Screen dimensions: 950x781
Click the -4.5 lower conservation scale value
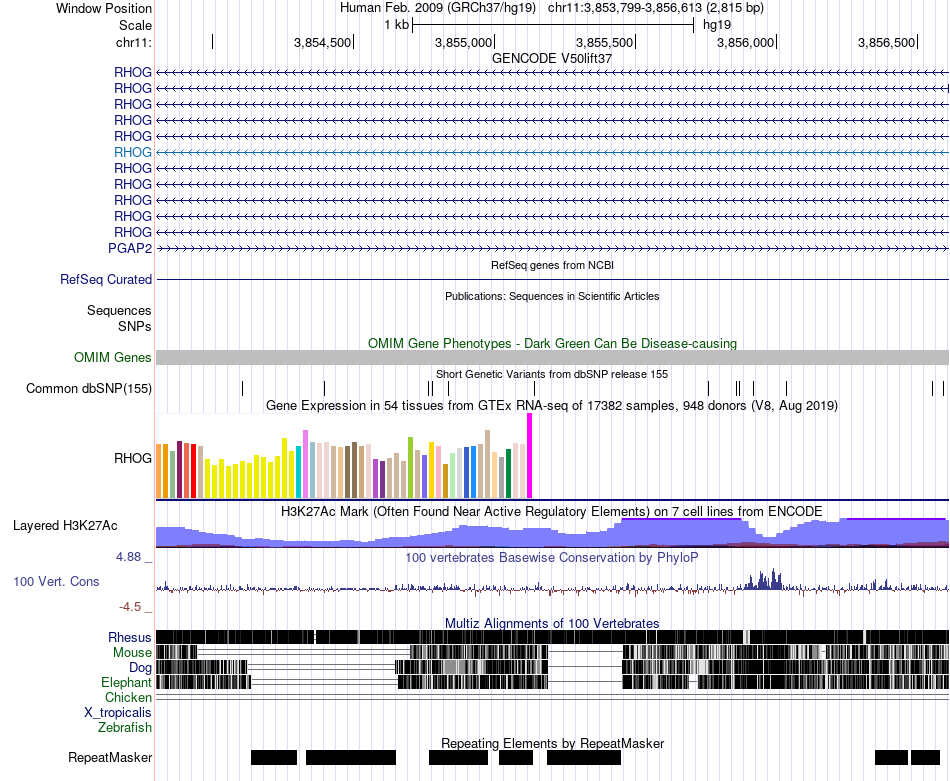coord(130,607)
